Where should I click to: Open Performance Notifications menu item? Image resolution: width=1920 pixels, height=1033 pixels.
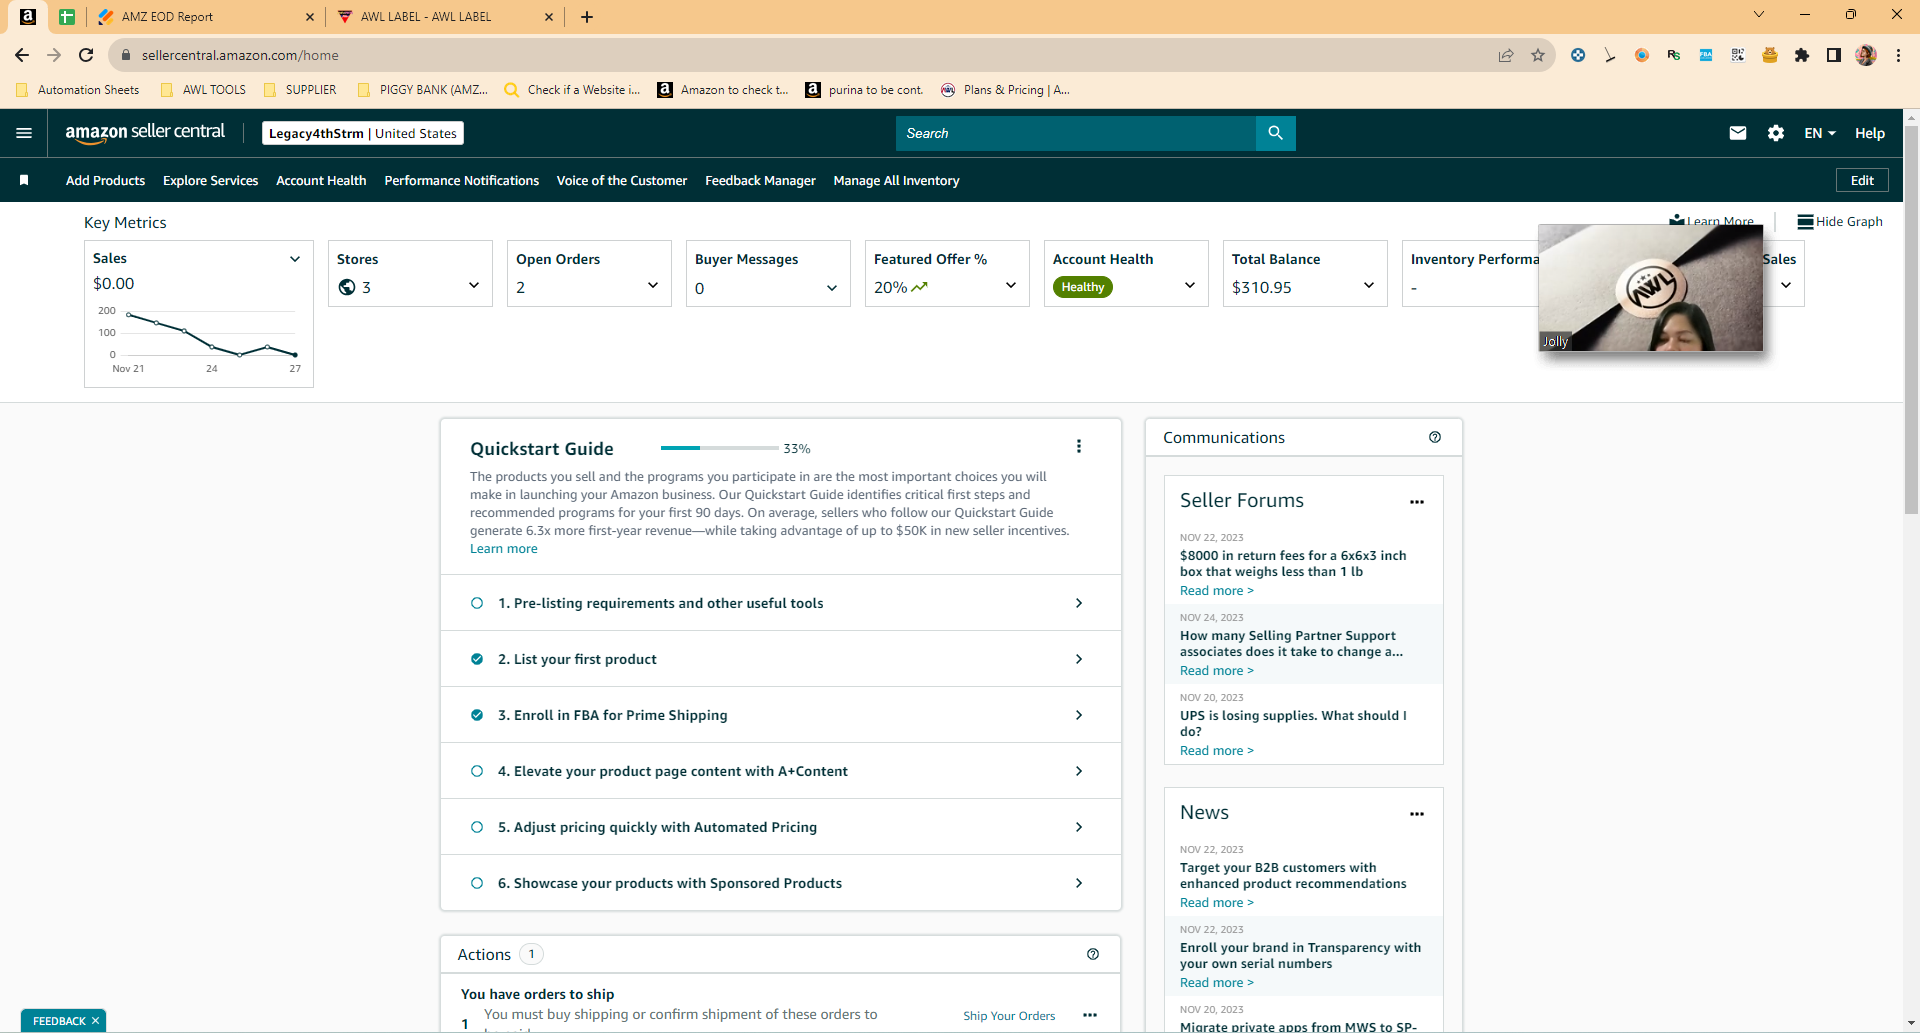click(461, 180)
